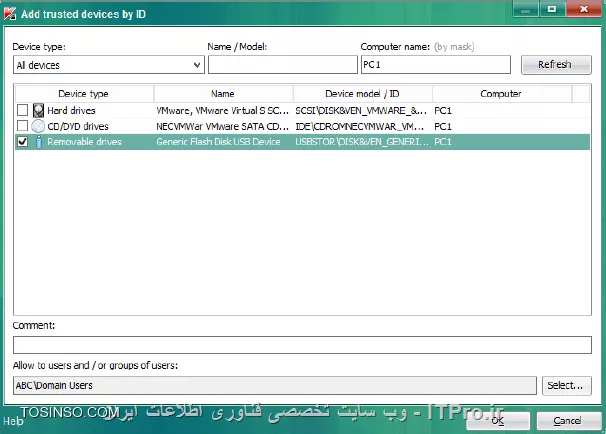
Task: Click the Name / Model input field
Action: point(283,65)
